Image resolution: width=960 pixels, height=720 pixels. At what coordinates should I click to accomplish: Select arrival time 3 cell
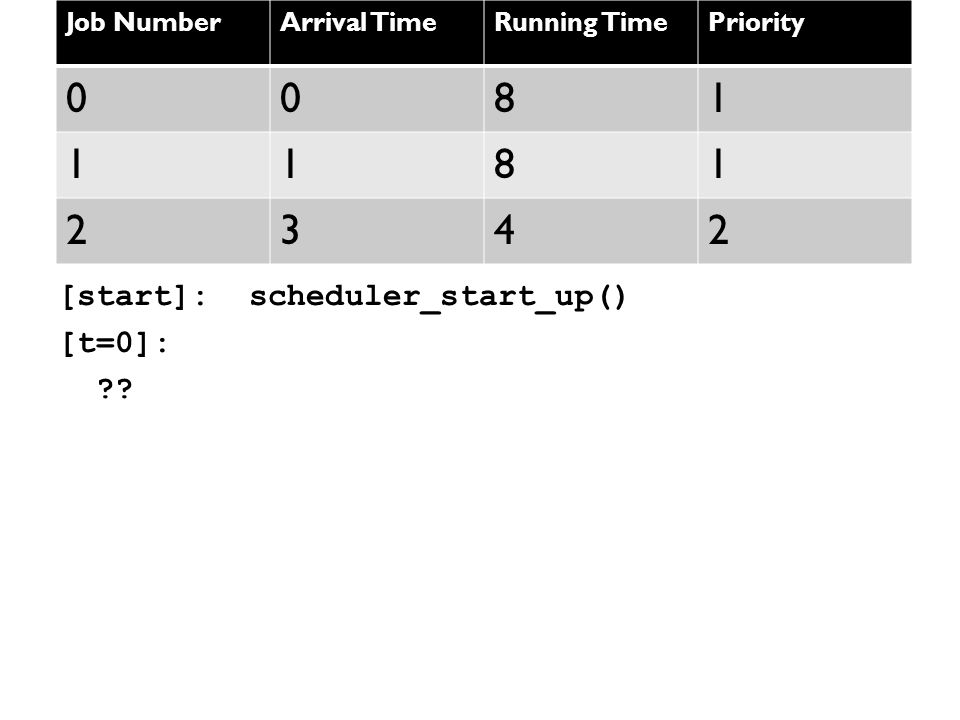click(x=377, y=231)
